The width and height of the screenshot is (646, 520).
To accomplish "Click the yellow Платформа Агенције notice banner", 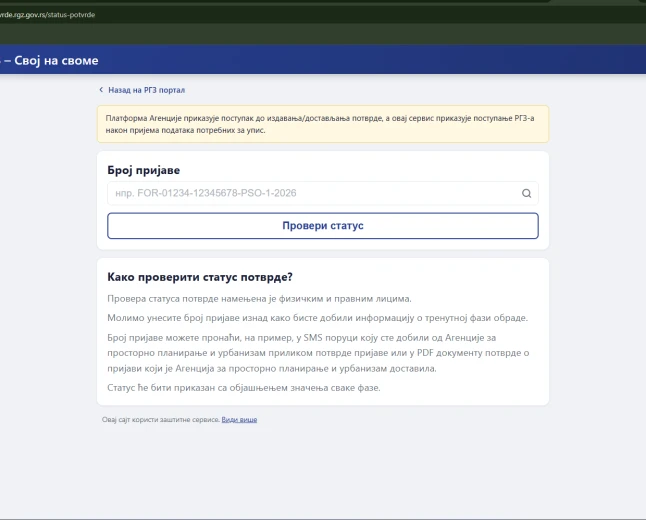I will tap(323, 124).
